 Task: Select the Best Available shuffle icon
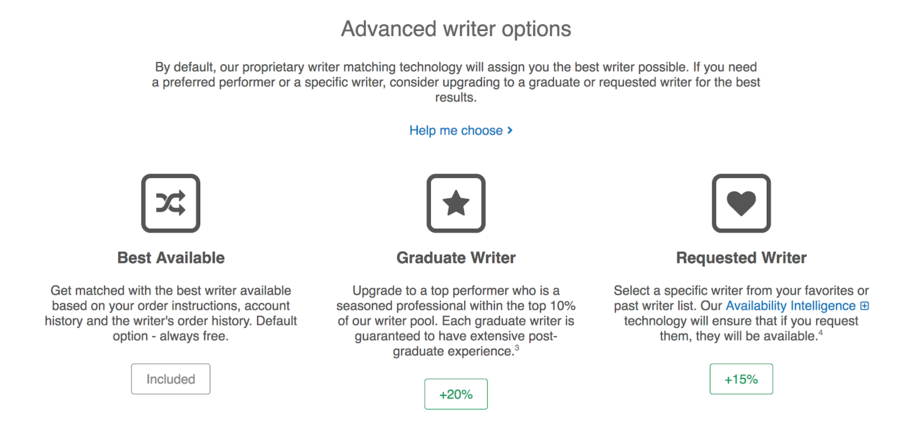tap(170, 203)
